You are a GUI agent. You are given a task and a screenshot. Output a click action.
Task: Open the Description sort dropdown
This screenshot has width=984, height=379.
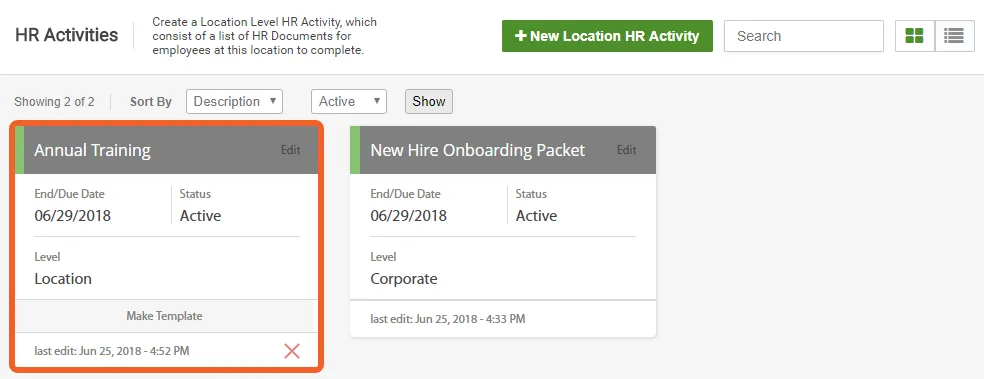(x=235, y=102)
